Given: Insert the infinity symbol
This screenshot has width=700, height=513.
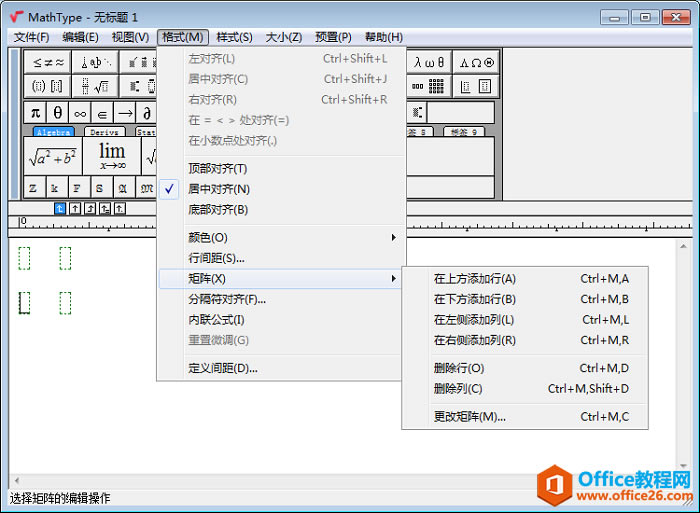Looking at the screenshot, I should click(80, 113).
